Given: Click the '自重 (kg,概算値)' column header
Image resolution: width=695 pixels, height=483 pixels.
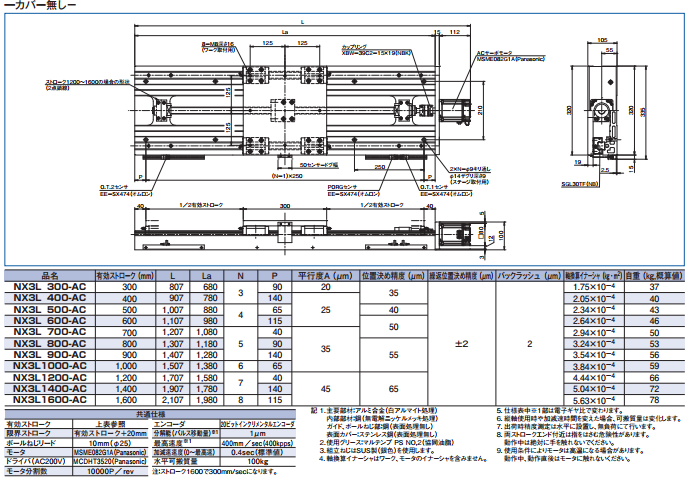Looking at the screenshot, I should pos(654,276).
